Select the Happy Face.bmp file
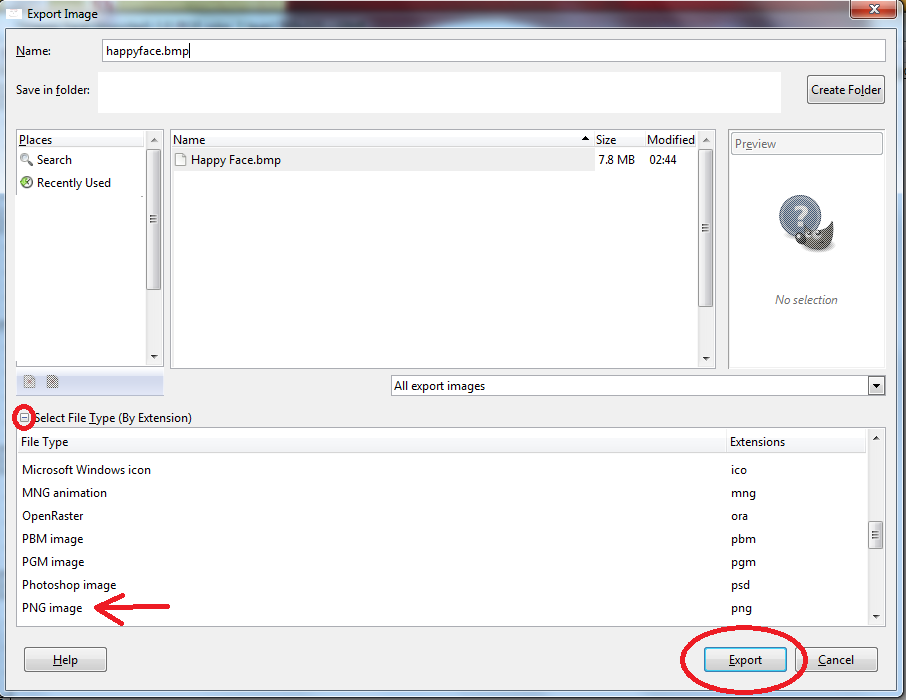This screenshot has height=700, width=906. tap(383, 160)
